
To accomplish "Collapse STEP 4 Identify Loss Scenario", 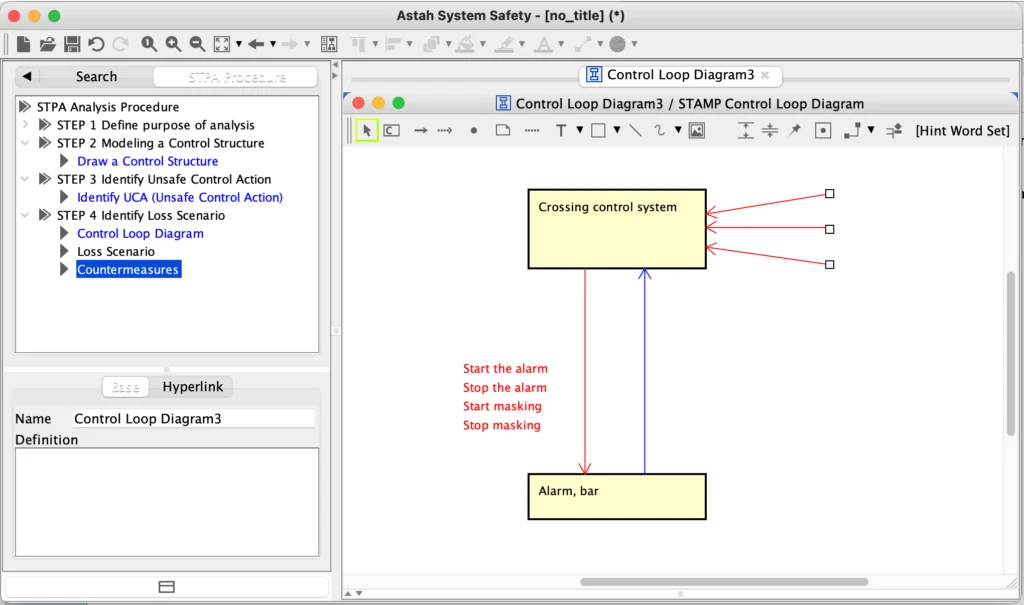I will click(x=25, y=214).
